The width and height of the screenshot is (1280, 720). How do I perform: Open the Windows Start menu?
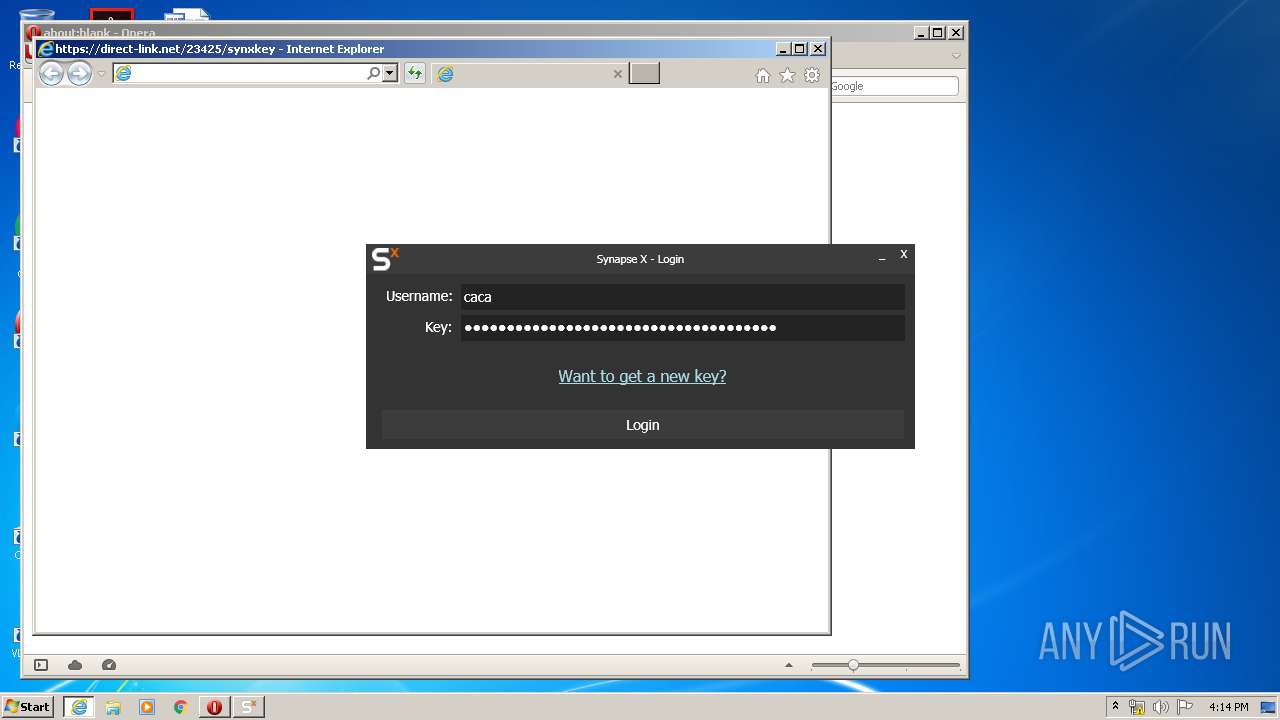click(27, 707)
